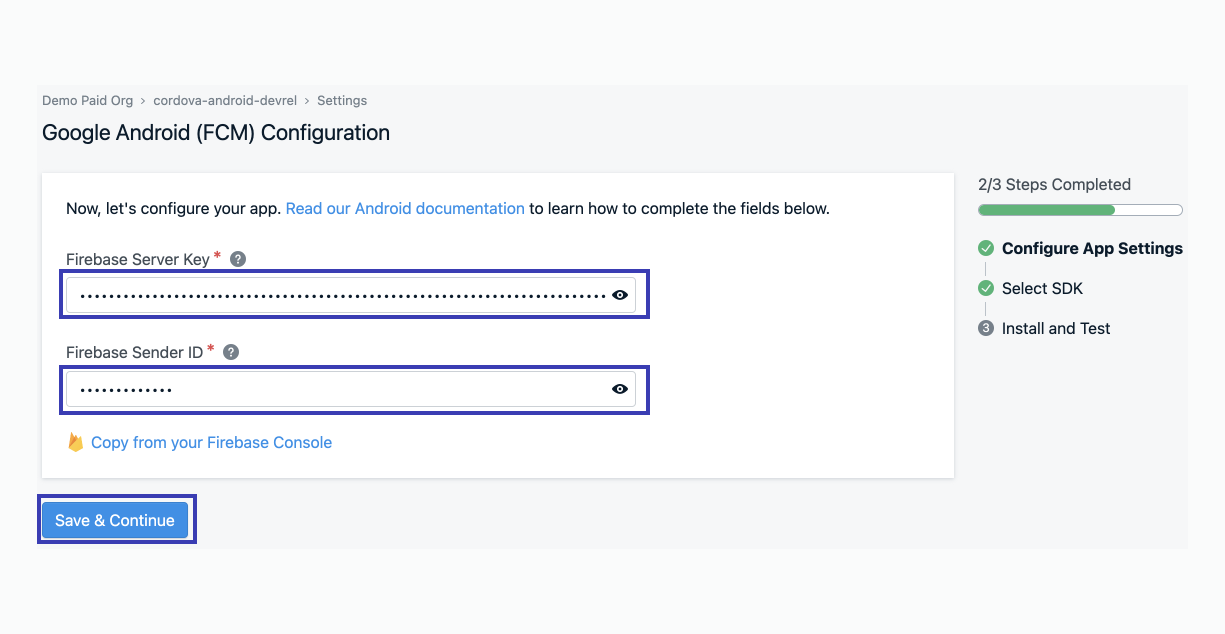Click the eye icon in the Server Key field
1225x634 pixels.
click(x=619, y=294)
